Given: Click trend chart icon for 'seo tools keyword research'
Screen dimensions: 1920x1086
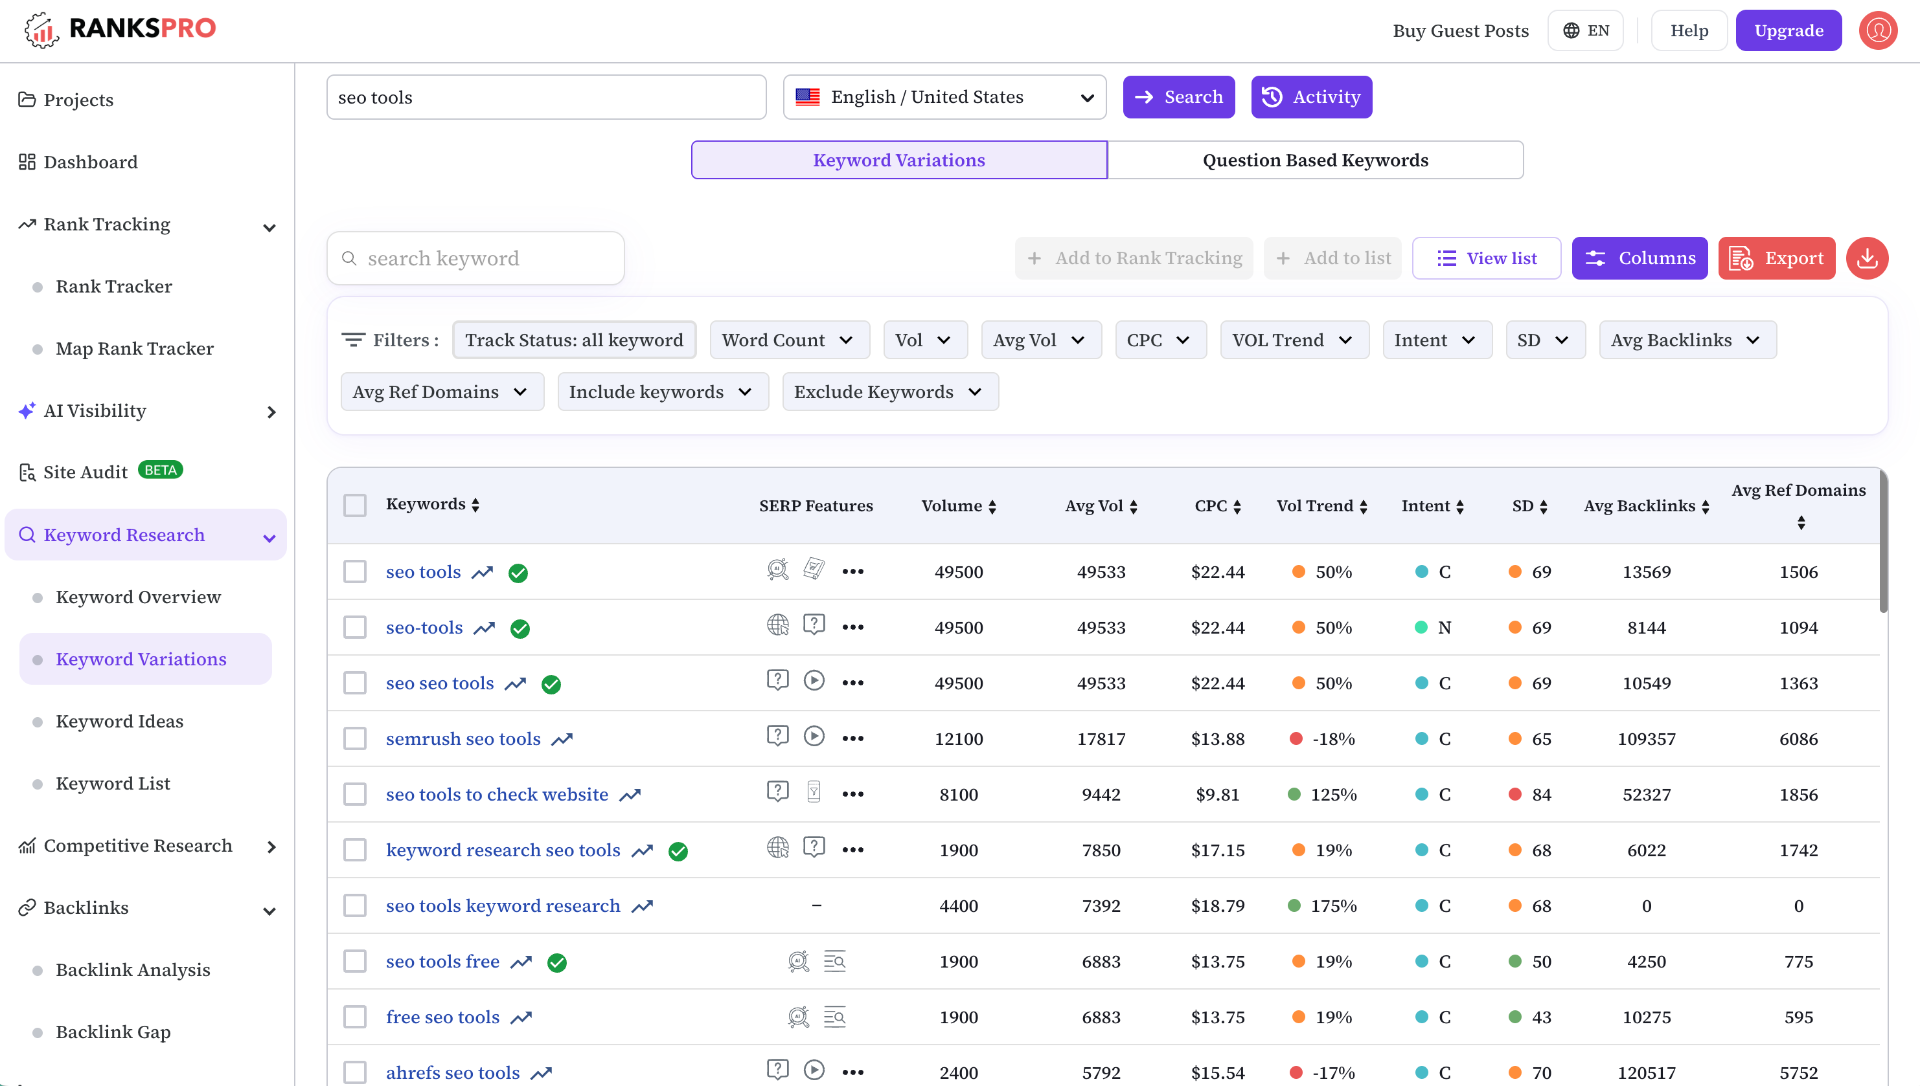Looking at the screenshot, I should tap(643, 907).
